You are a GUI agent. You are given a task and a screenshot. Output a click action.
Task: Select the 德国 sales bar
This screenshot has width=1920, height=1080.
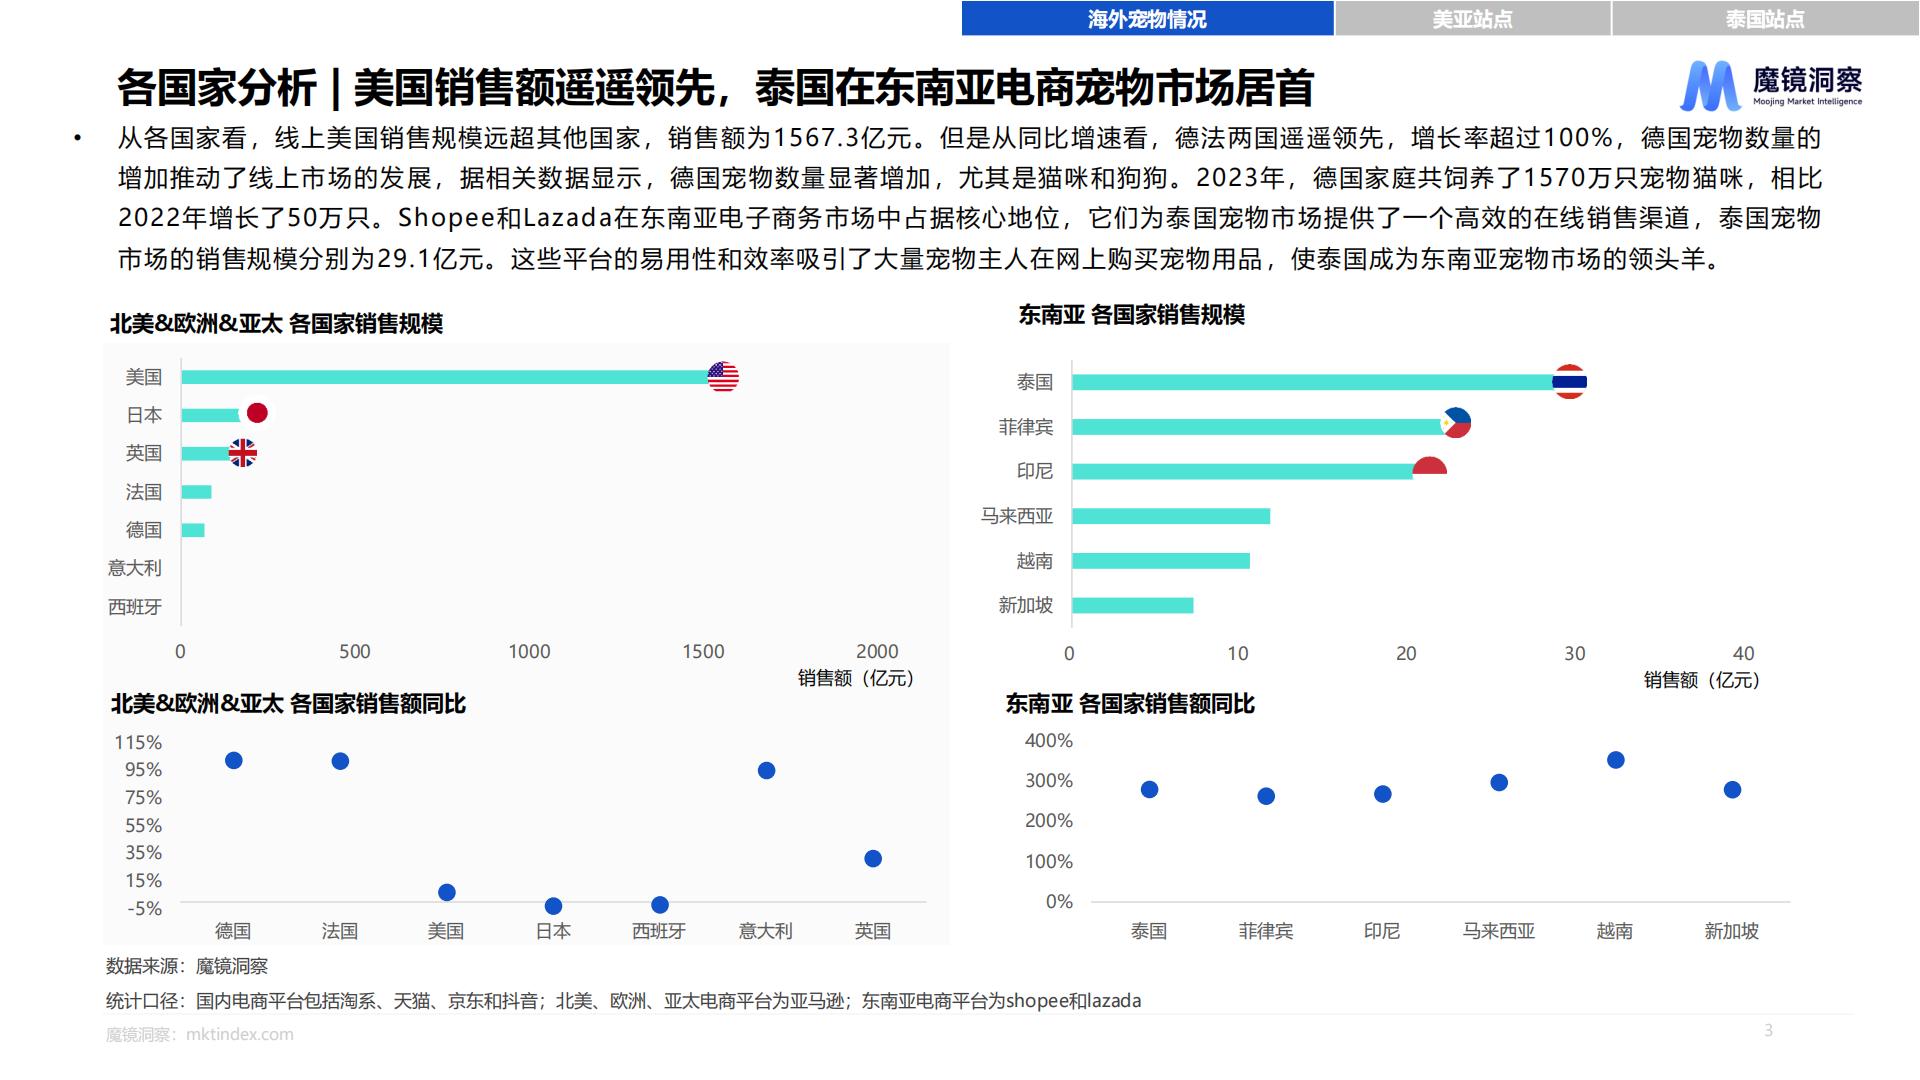click(x=193, y=530)
